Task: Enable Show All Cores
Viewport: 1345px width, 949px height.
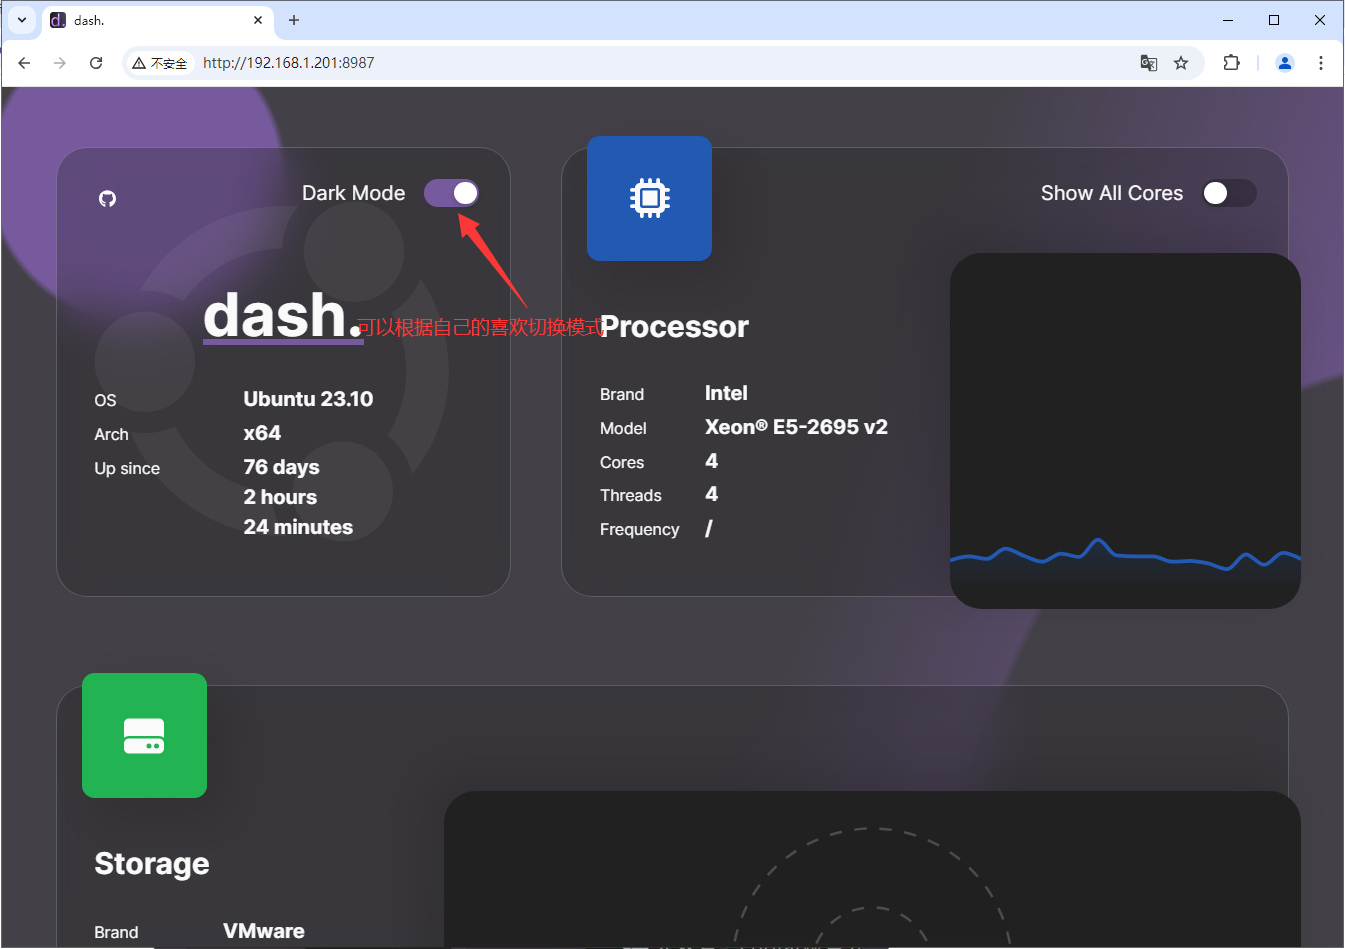Action: pyautogui.click(x=1229, y=193)
